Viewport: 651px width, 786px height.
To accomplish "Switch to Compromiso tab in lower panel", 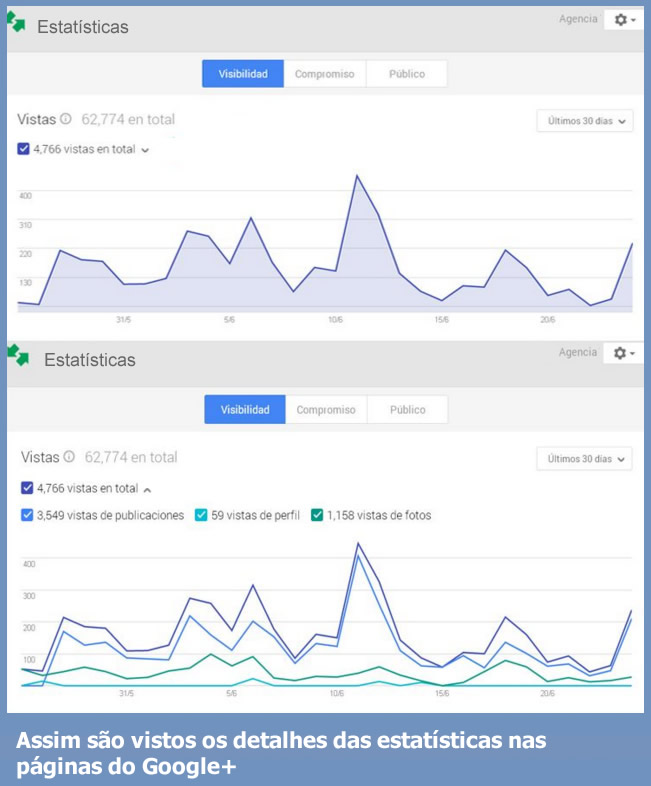I will [326, 410].
